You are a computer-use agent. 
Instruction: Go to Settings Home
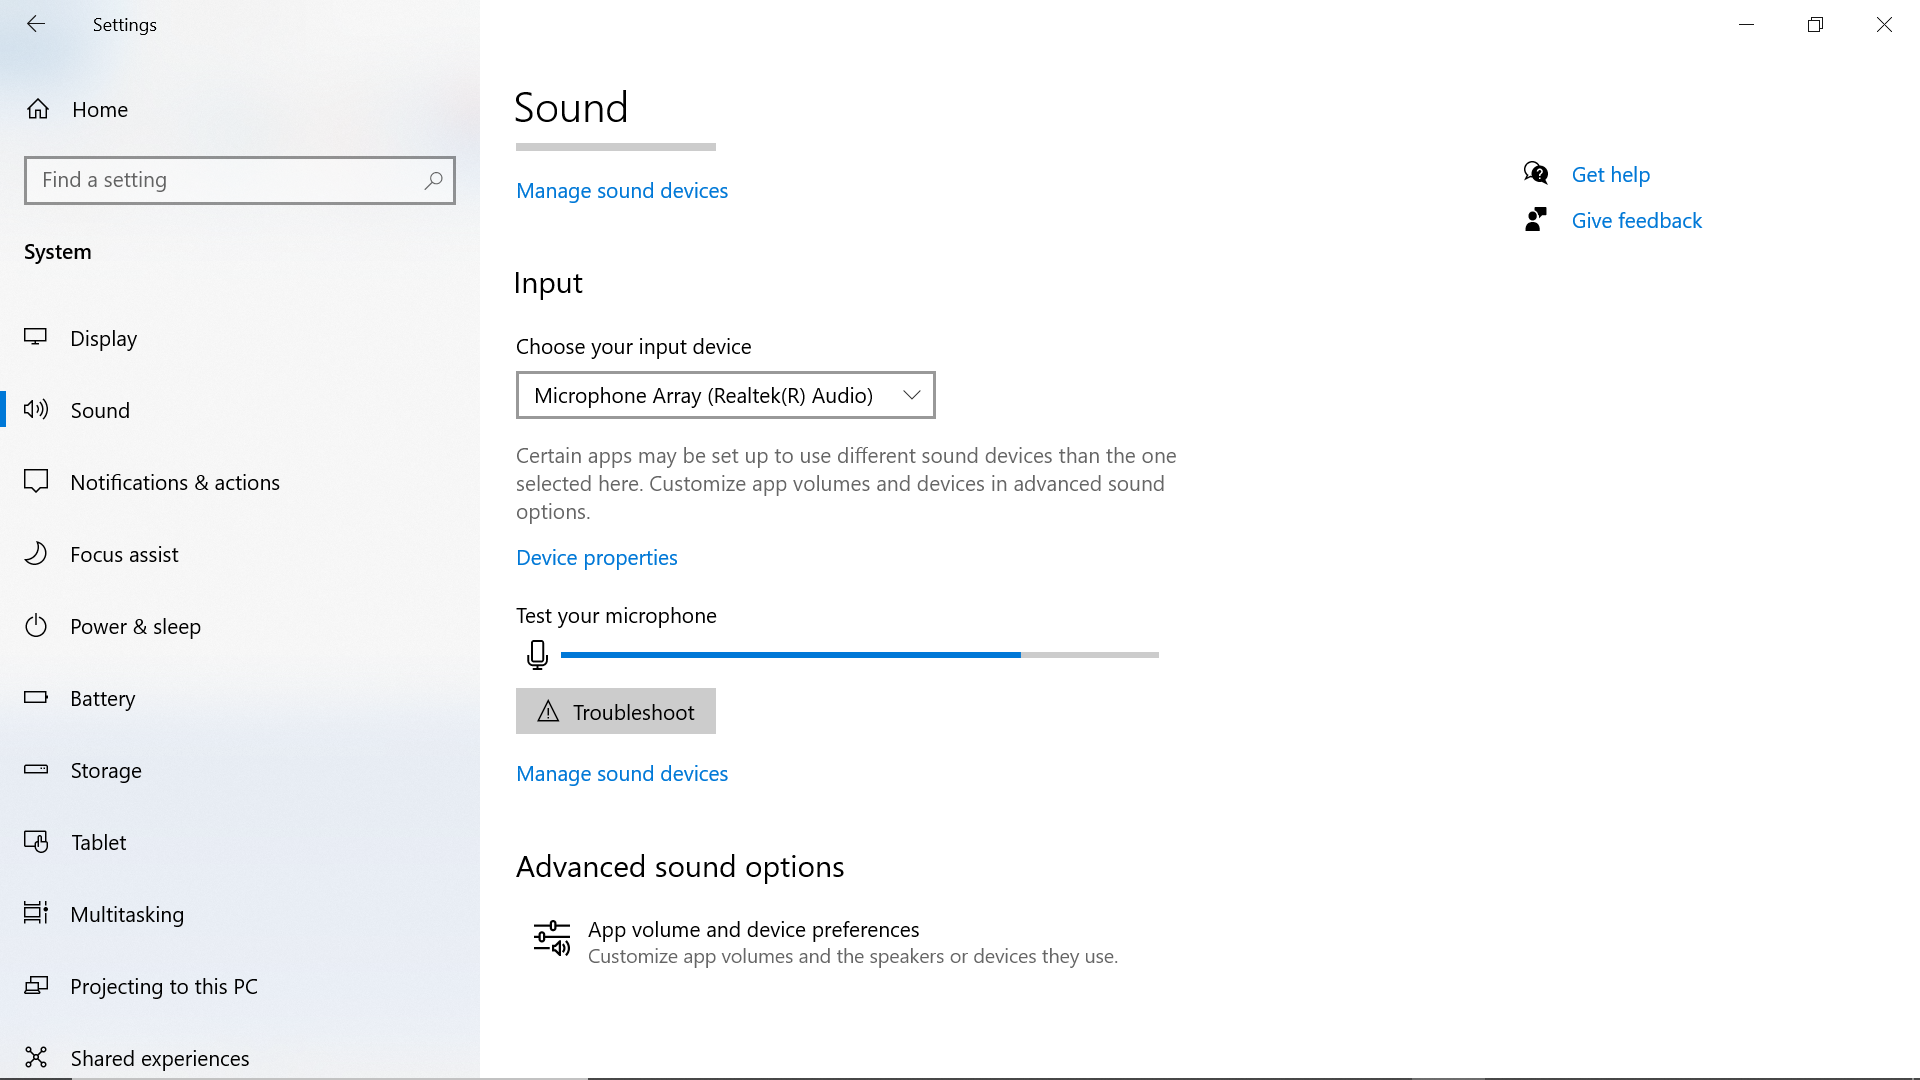[240, 109]
